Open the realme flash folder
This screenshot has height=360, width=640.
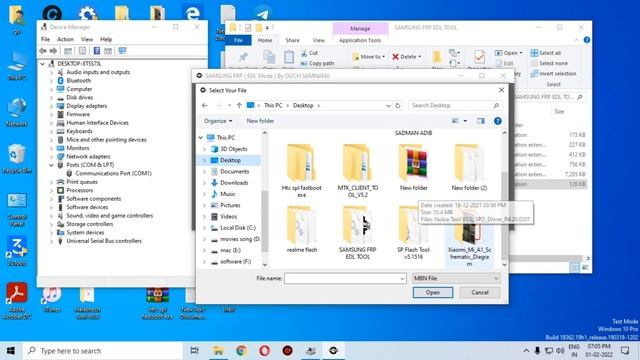tap(302, 229)
